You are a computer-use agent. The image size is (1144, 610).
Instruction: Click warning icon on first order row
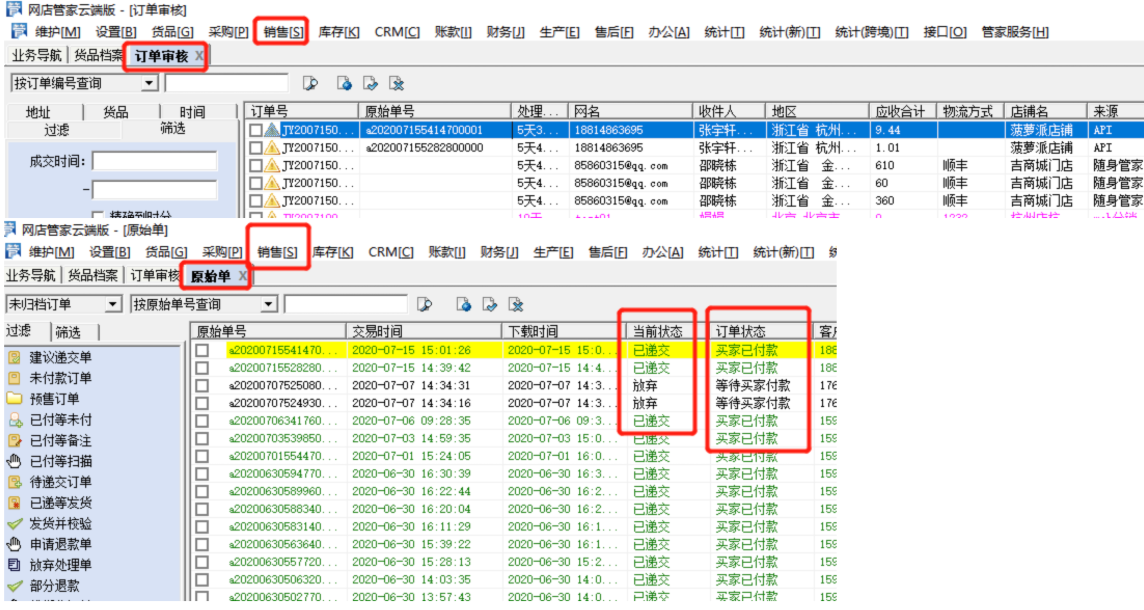pyautogui.click(x=272, y=130)
